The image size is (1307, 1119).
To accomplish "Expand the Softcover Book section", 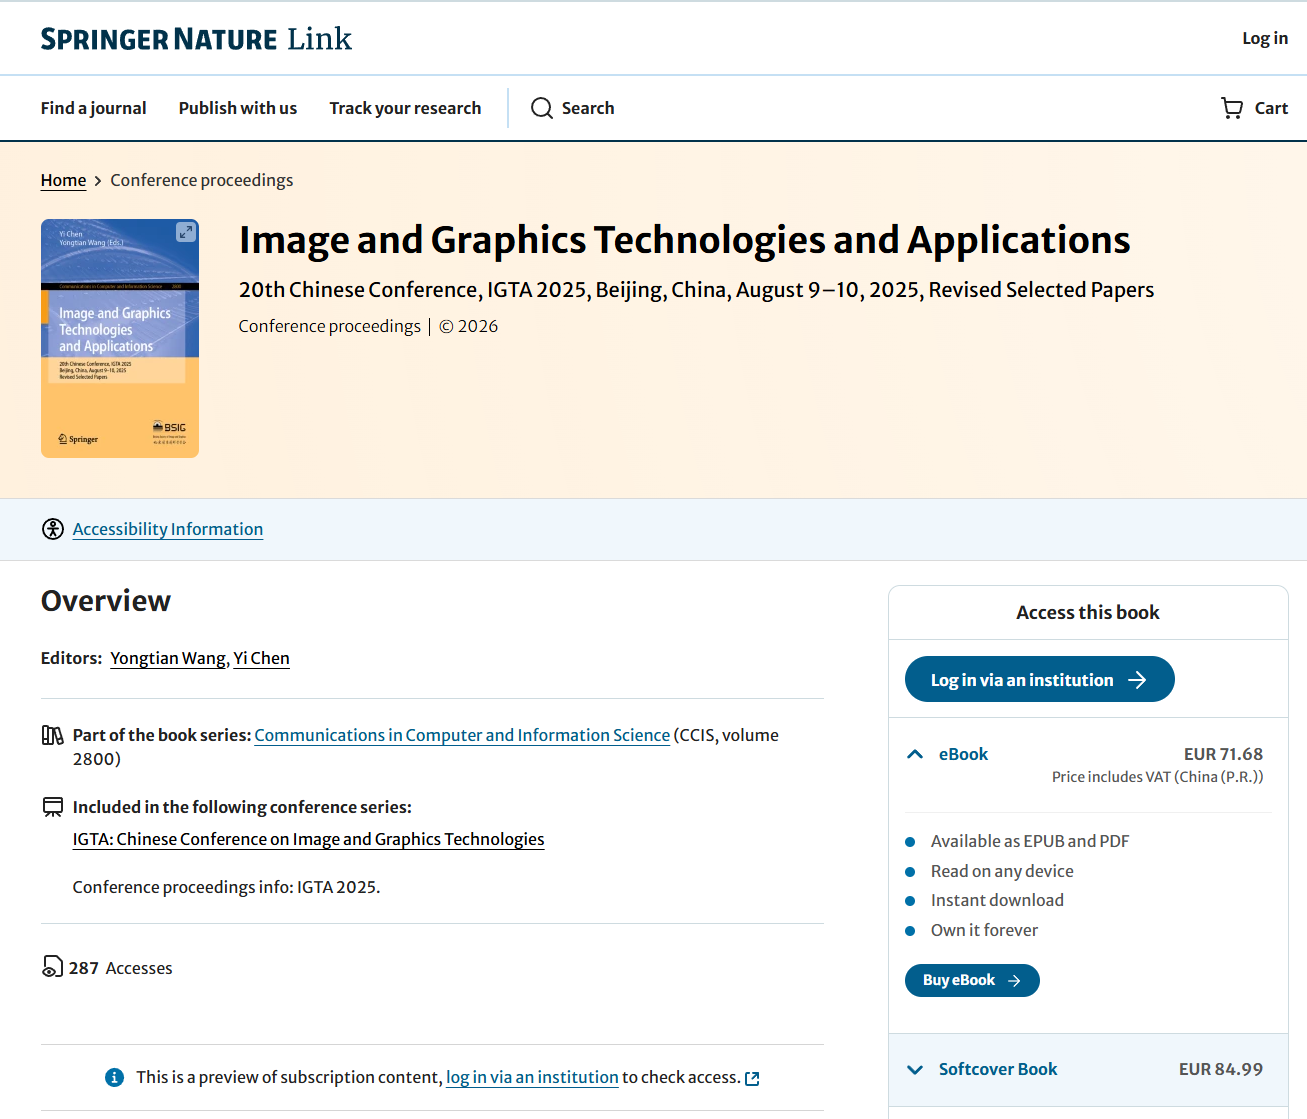I will 915,1069.
